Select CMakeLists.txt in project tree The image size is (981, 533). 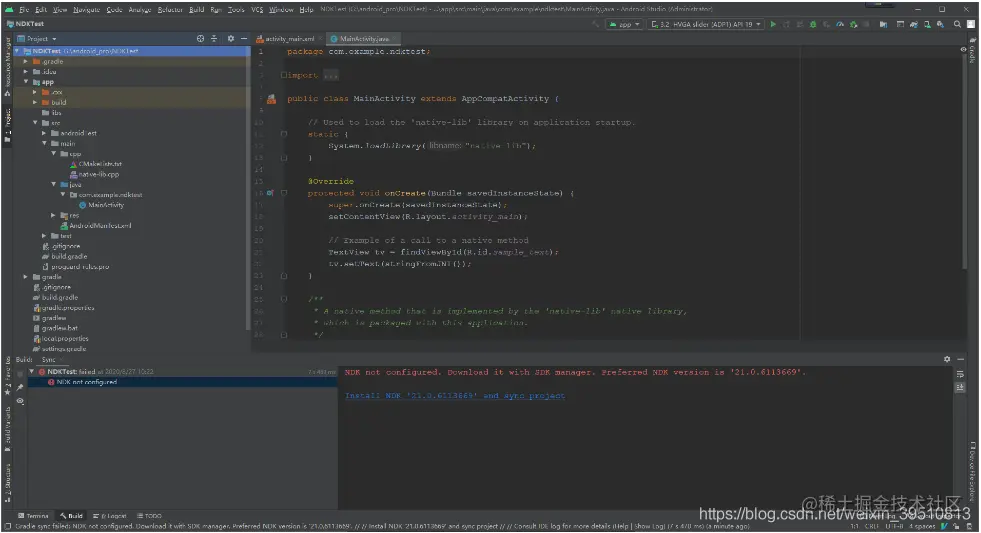100,164
